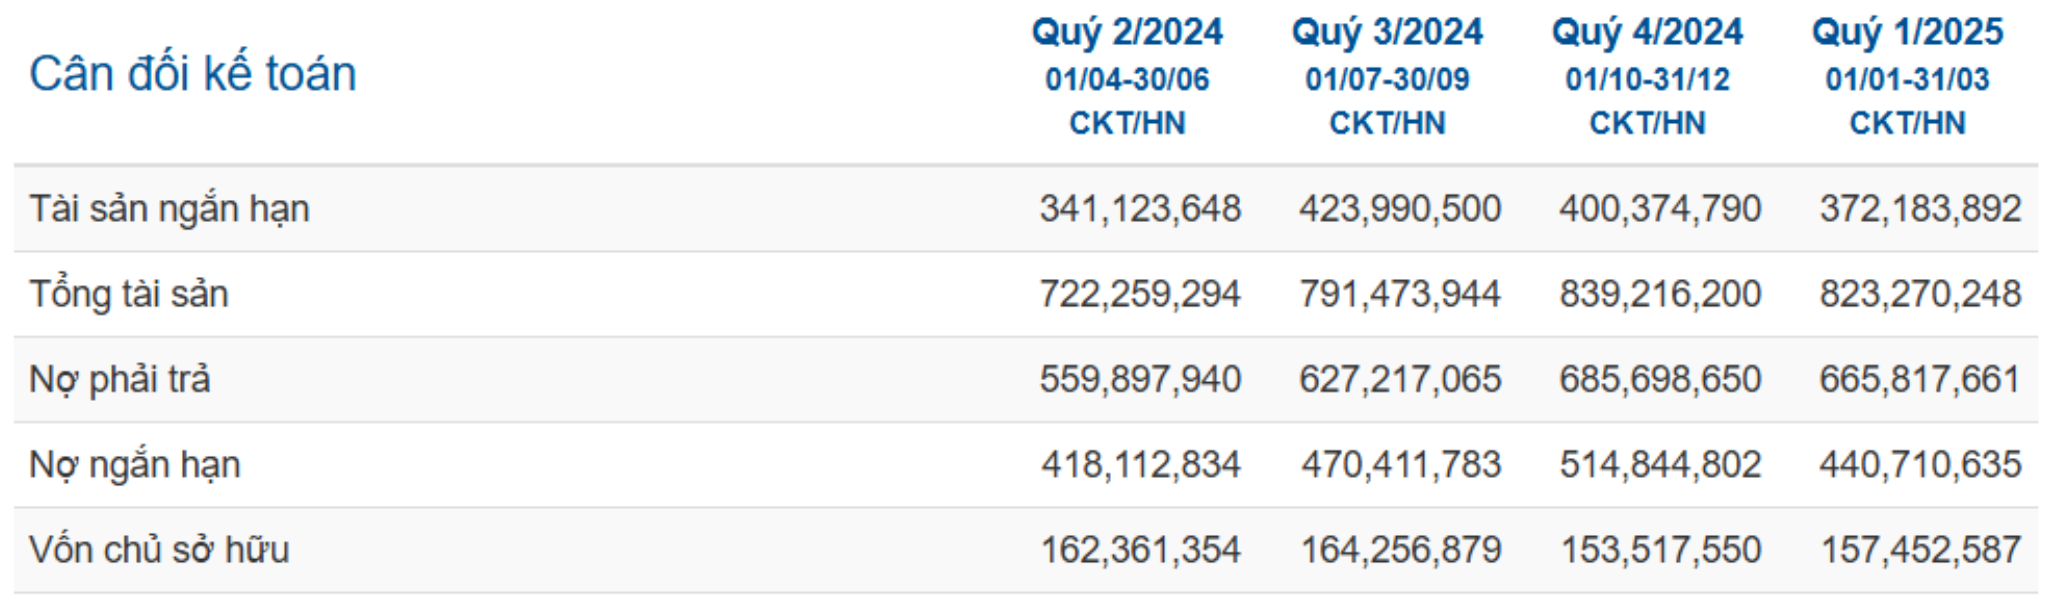Click the value 839,216,200

point(1660,294)
